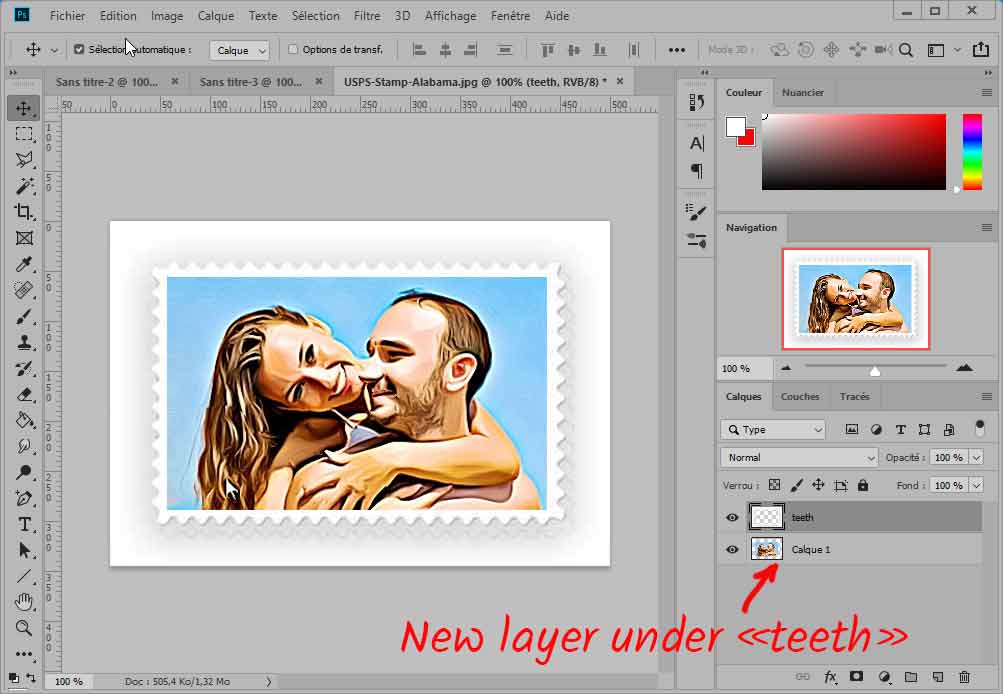Select the Eraser tool
This screenshot has width=1003, height=694.
(24, 395)
